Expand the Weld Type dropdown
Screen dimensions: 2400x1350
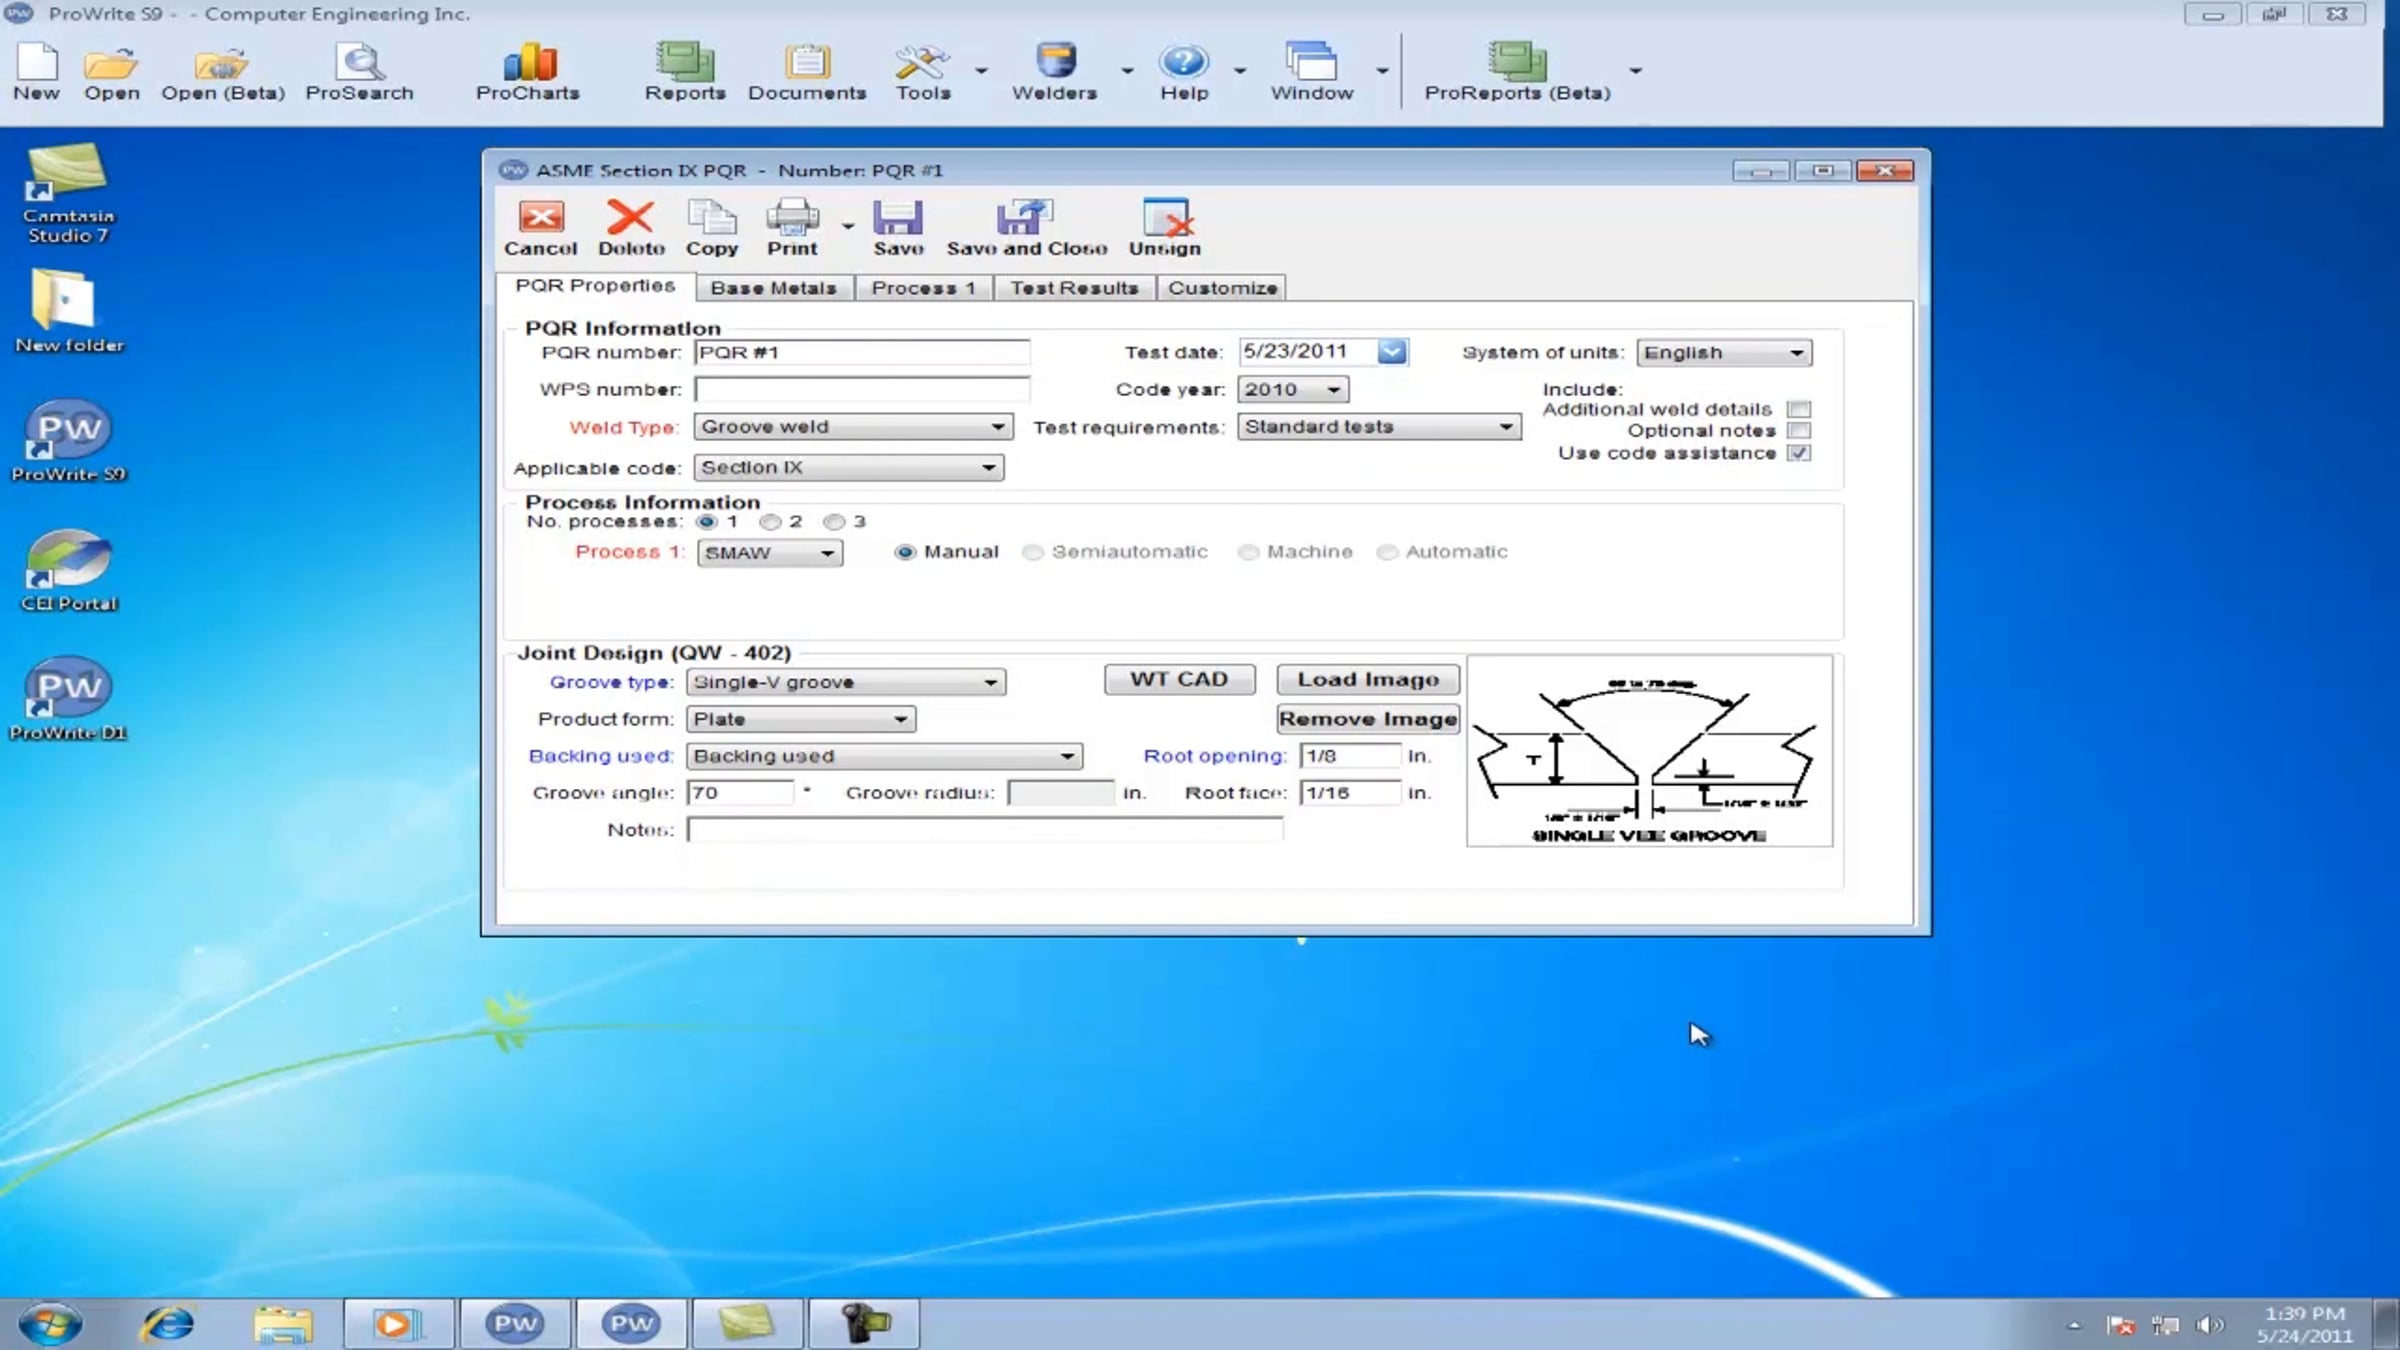point(997,427)
